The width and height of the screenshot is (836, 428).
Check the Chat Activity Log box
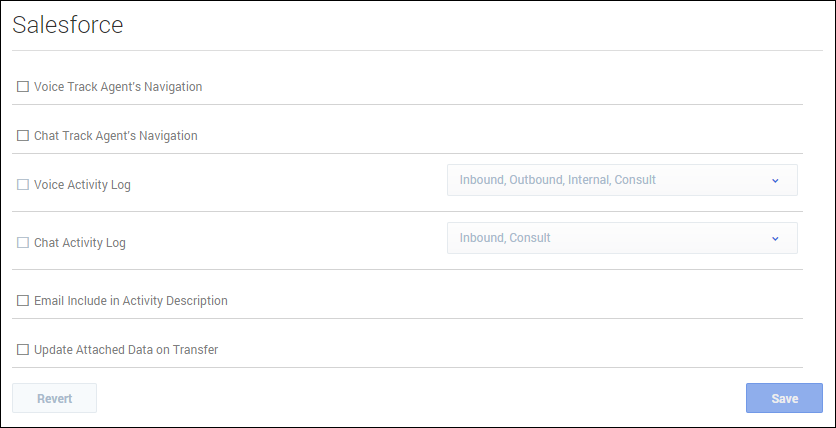pyautogui.click(x=23, y=243)
